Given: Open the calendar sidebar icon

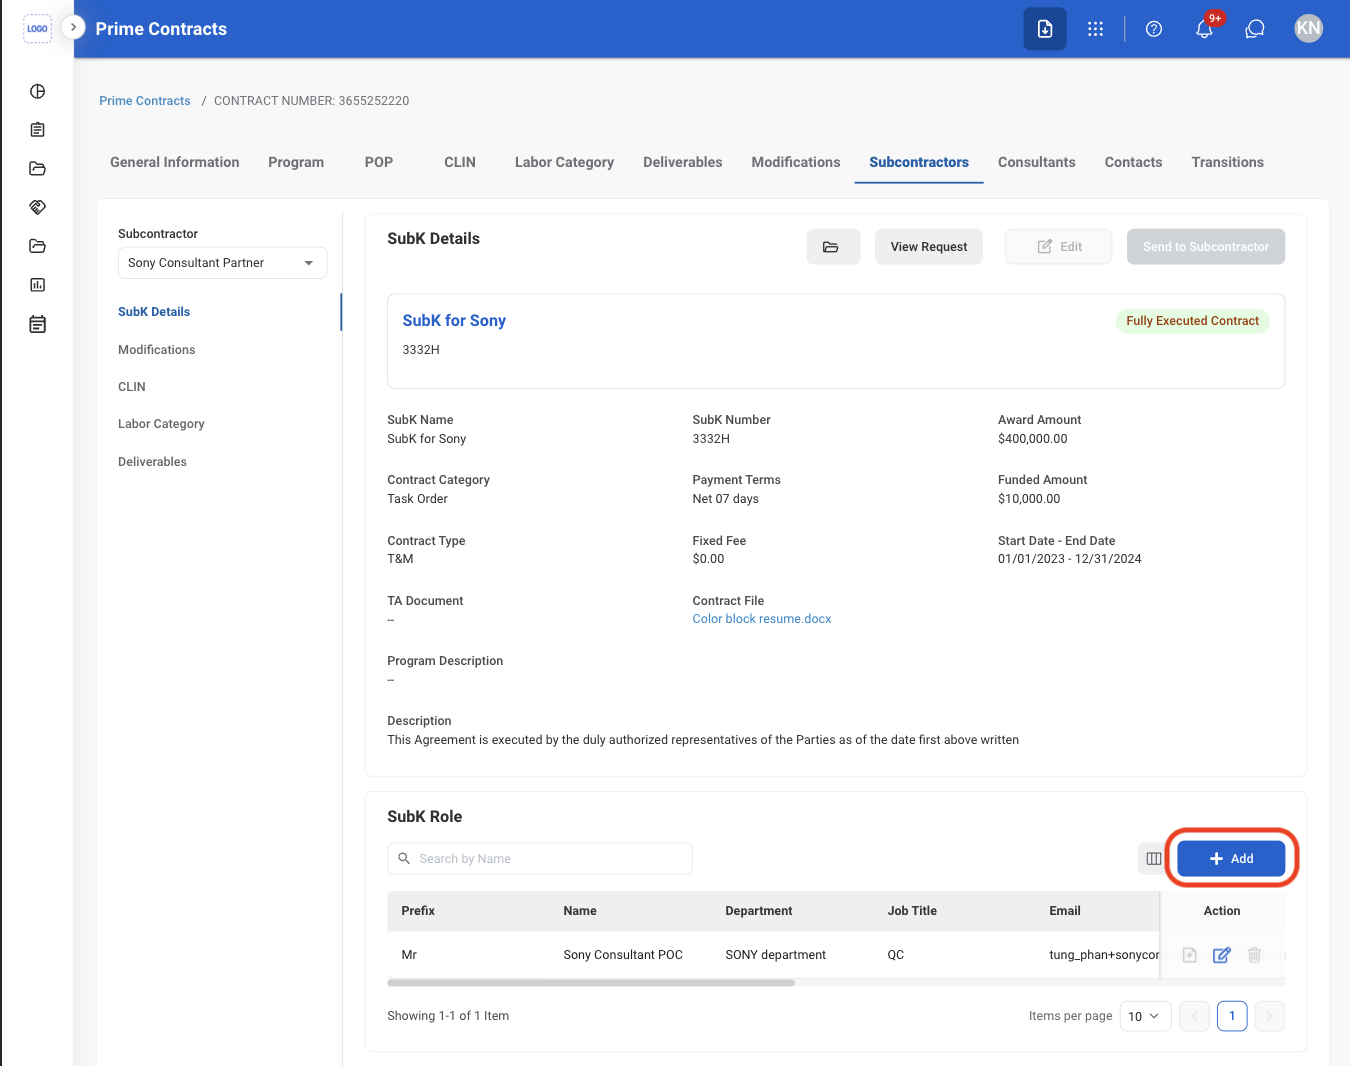Looking at the screenshot, I should (x=37, y=324).
